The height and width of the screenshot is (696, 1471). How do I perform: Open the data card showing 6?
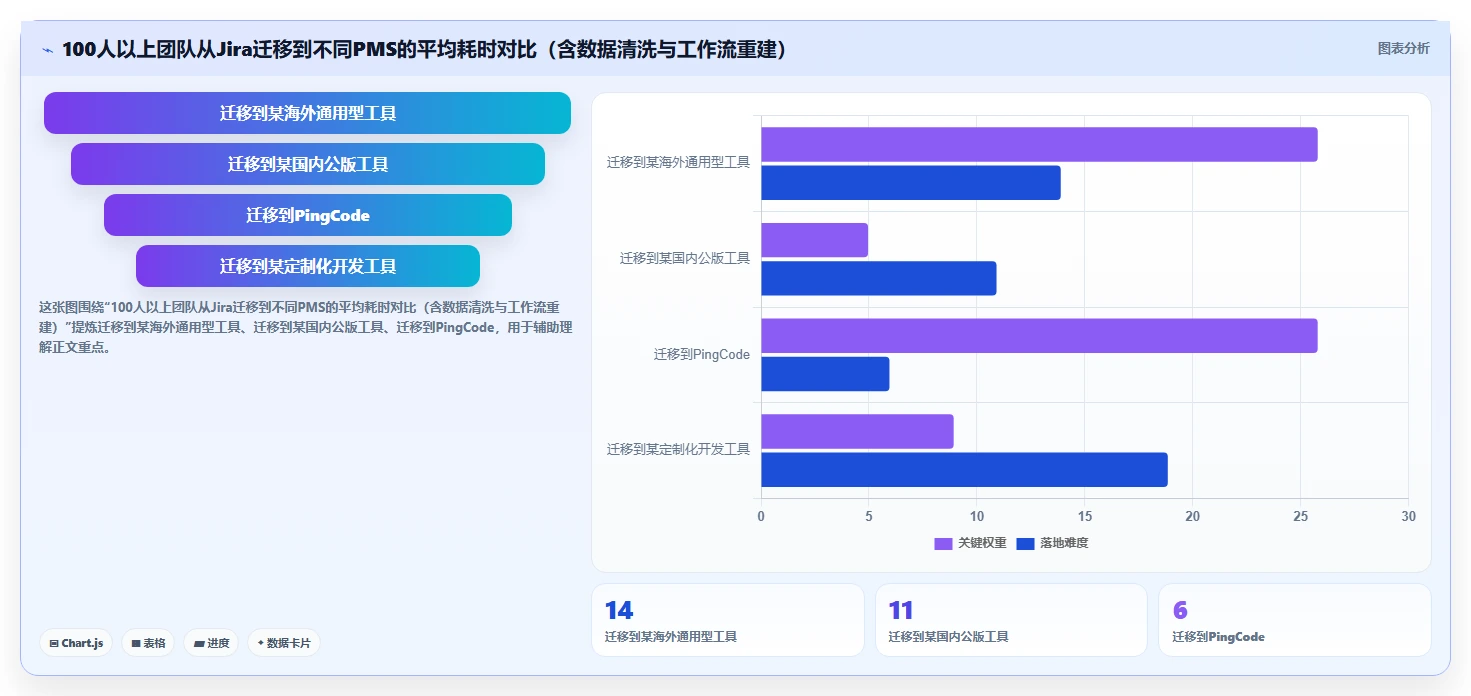click(1294, 620)
